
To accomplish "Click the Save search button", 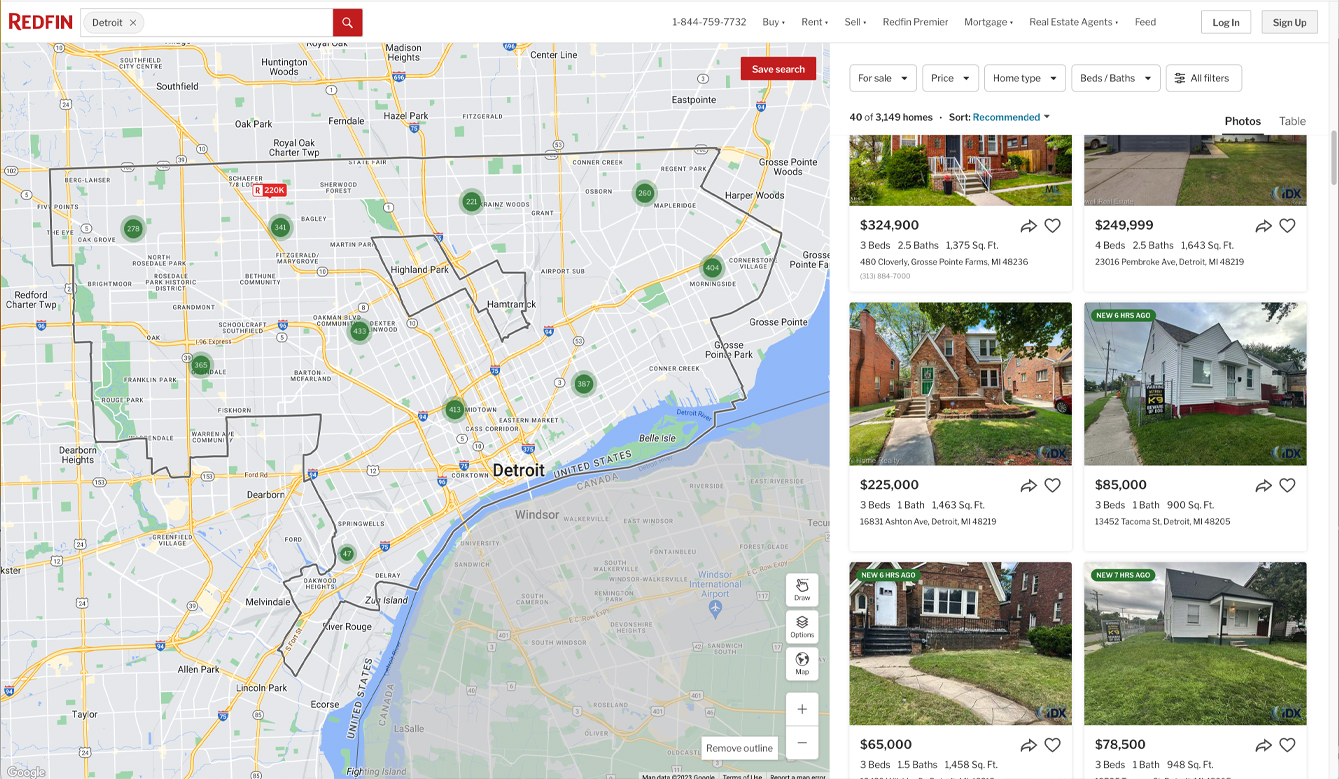I will pos(778,69).
